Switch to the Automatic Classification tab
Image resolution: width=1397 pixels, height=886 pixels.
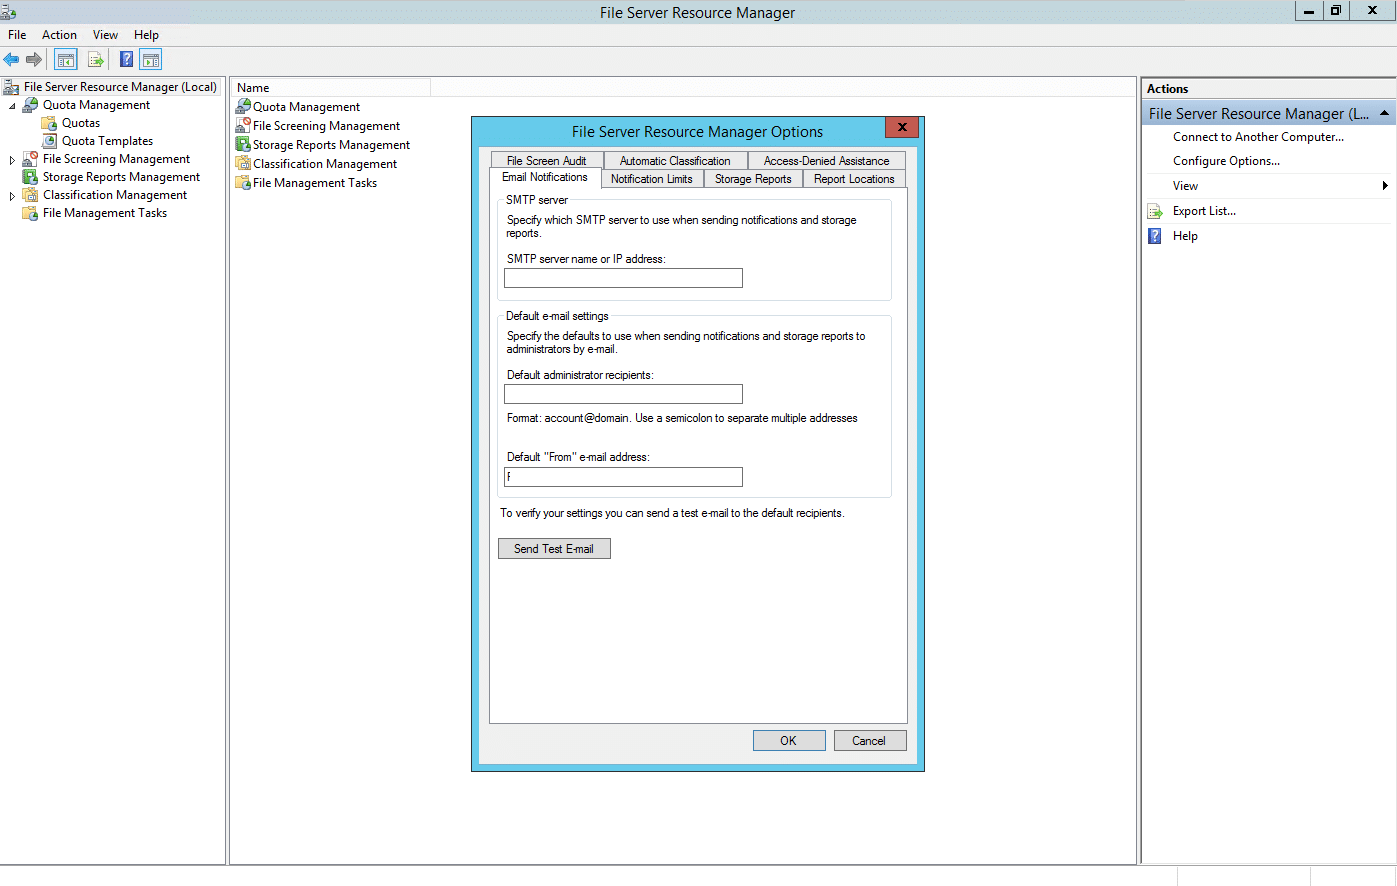point(675,161)
